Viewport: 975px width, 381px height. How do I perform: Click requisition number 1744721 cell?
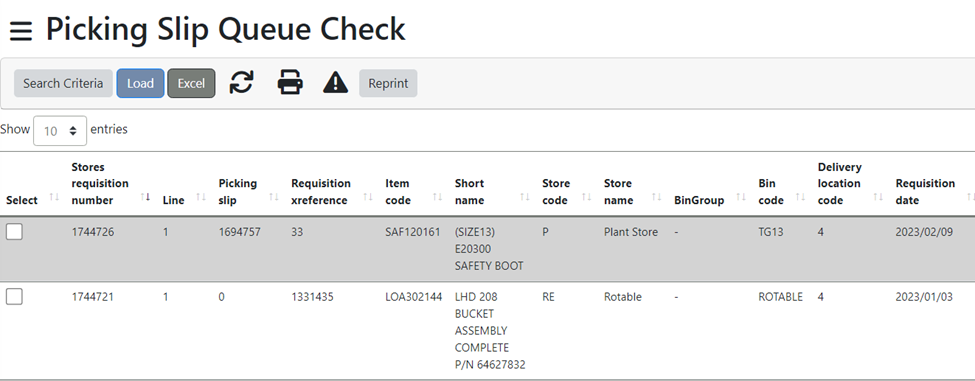[x=93, y=297]
